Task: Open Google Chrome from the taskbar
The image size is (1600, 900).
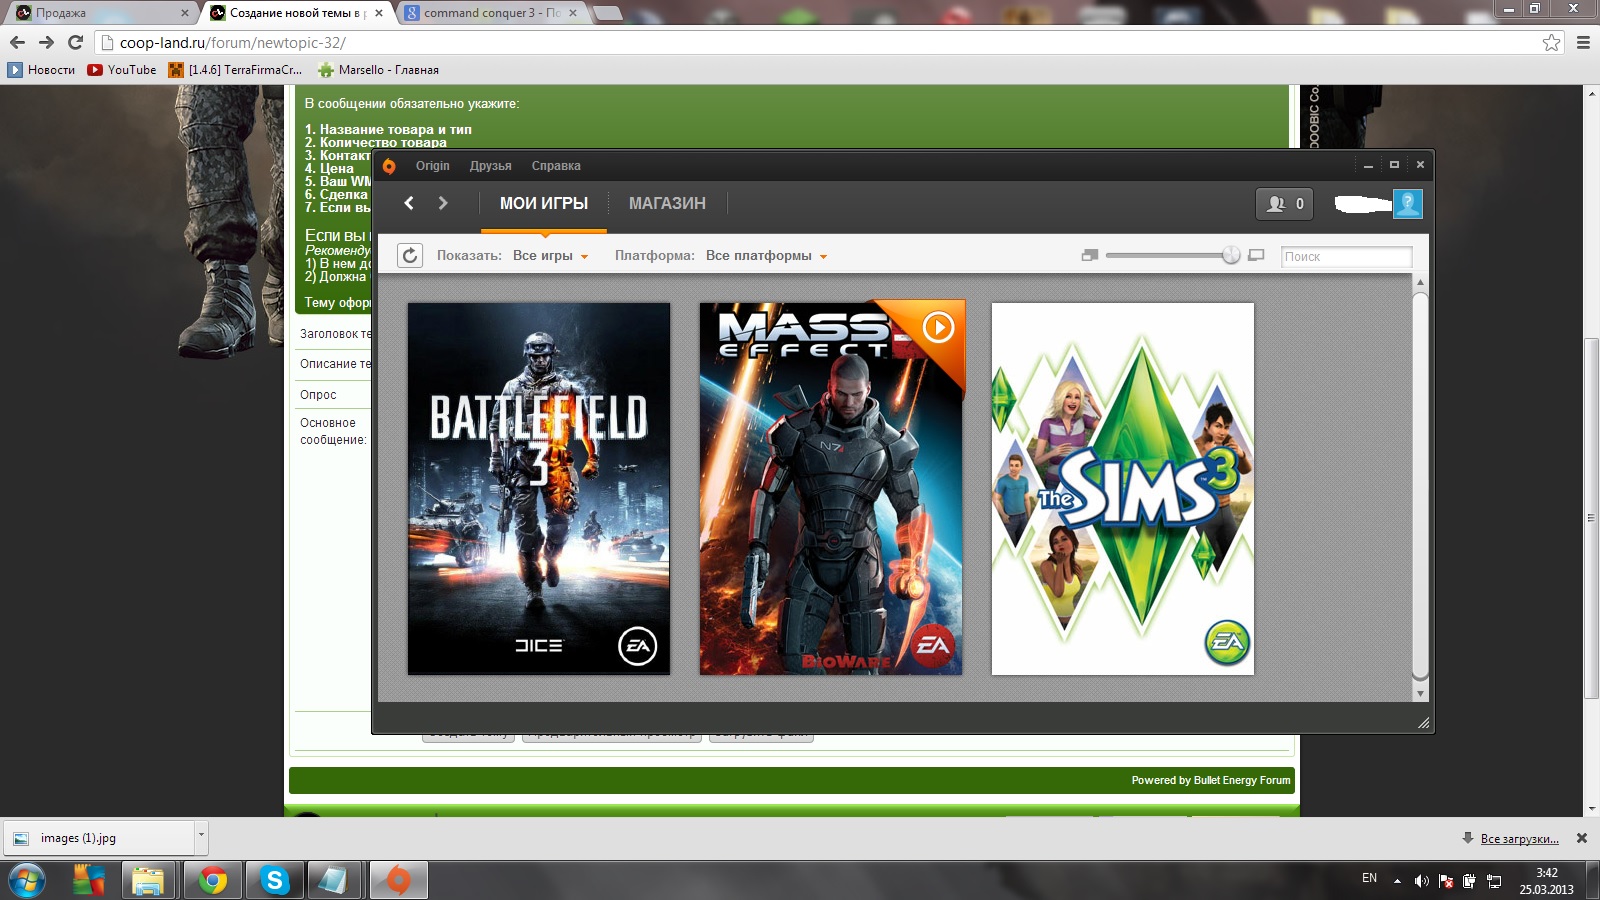Action: (212, 881)
